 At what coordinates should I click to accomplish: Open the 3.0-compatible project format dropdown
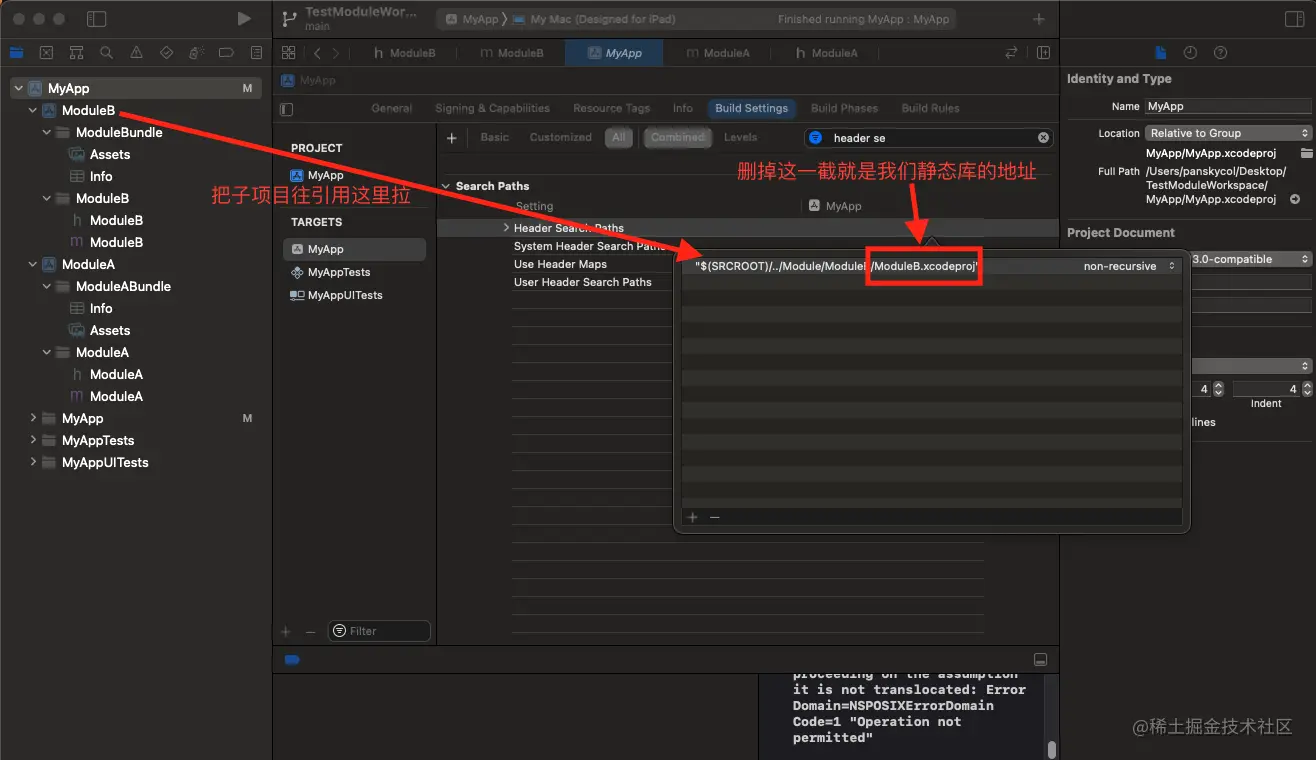(1250, 259)
